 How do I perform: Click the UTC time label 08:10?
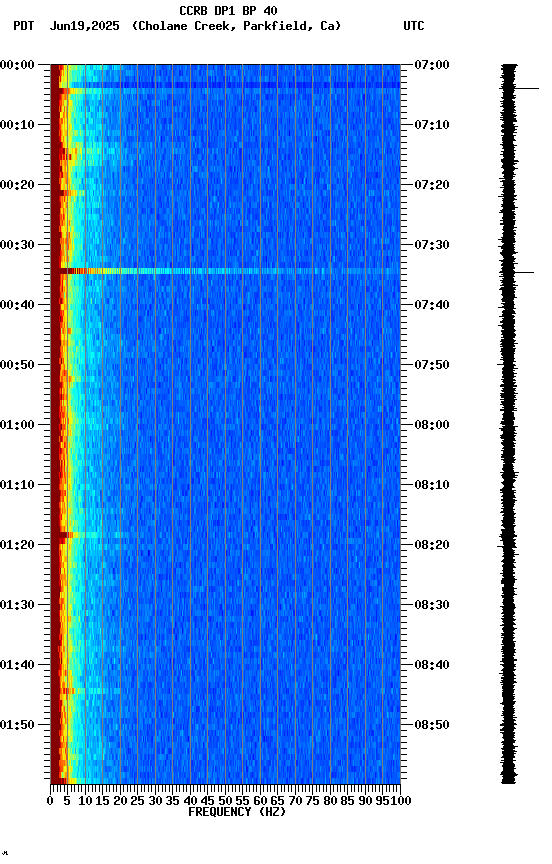432,485
